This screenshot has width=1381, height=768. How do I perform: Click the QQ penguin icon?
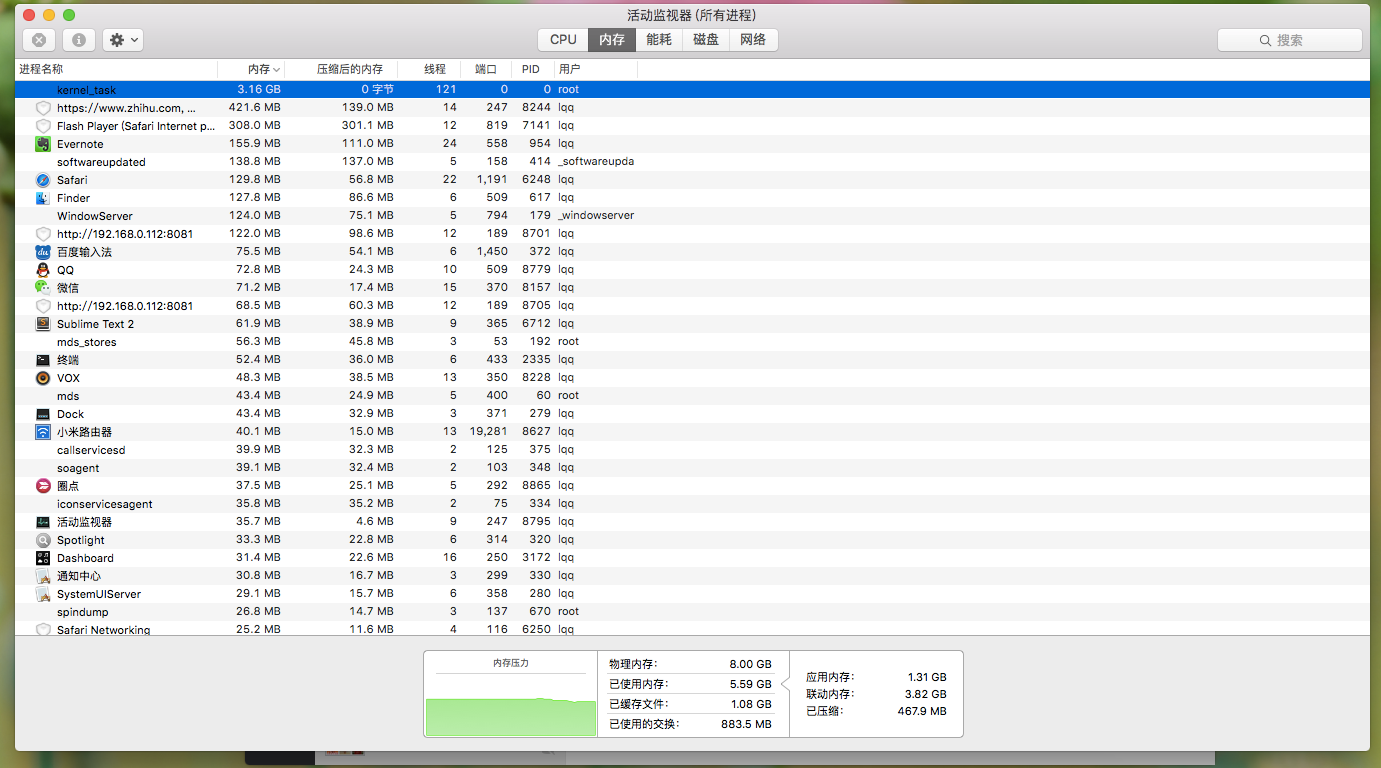pyautogui.click(x=43, y=270)
